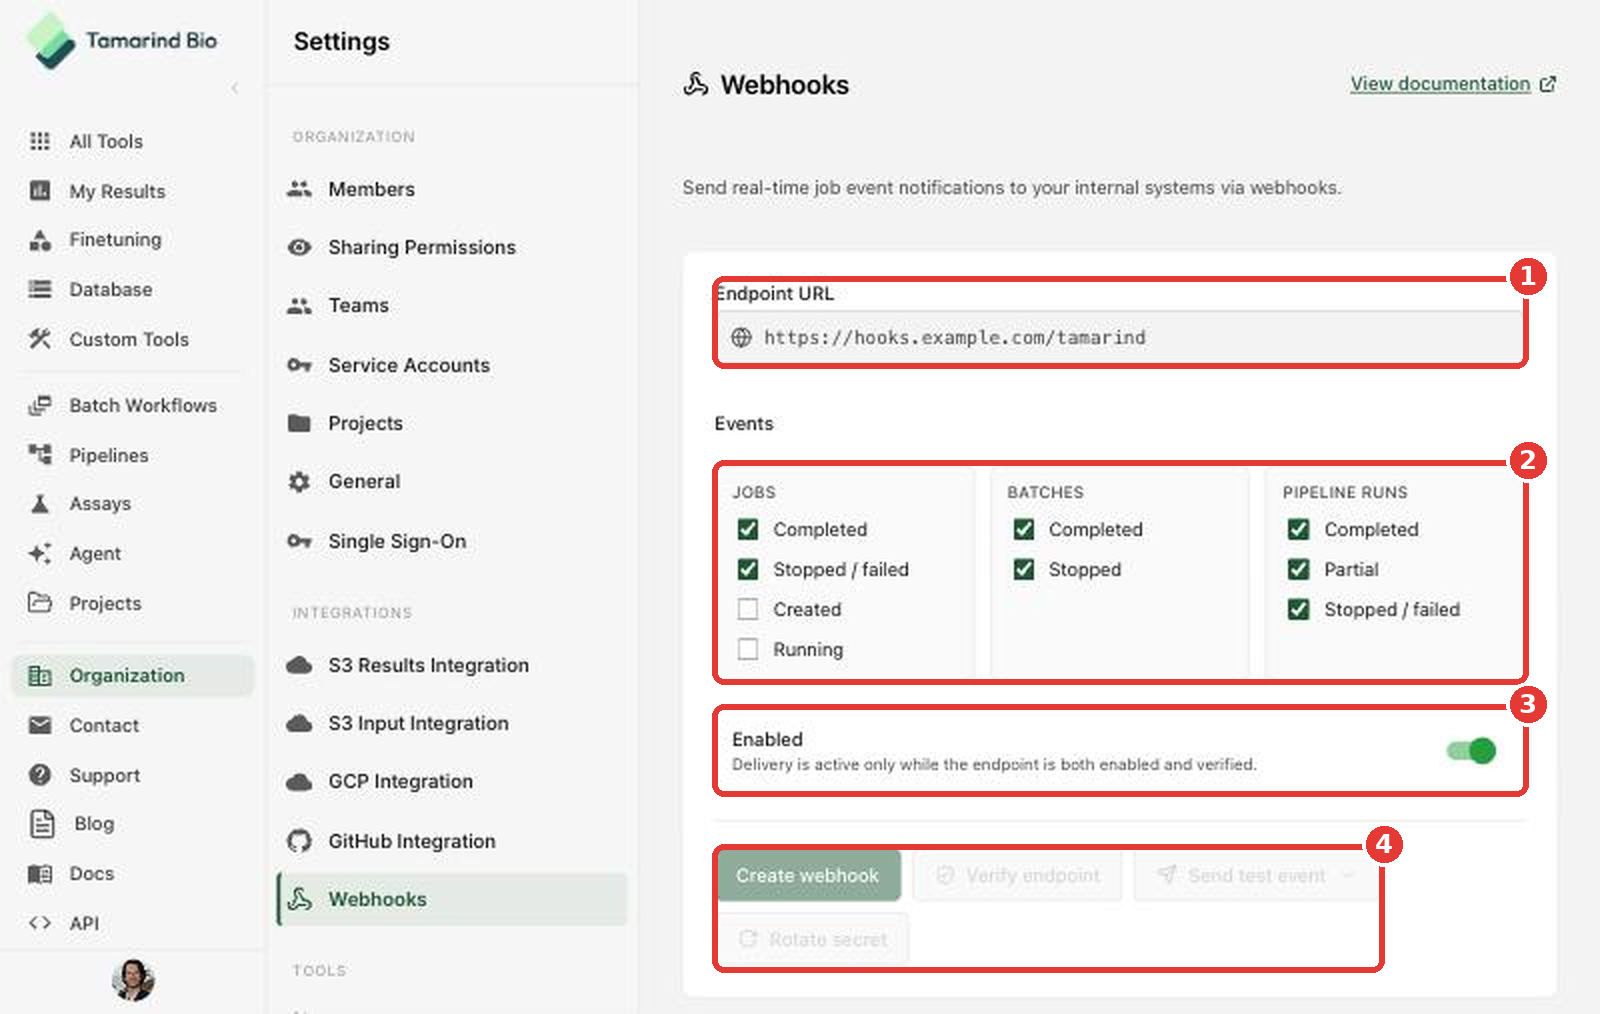
Task: Click the GitHub logo icon in settings
Action: pyautogui.click(x=299, y=841)
